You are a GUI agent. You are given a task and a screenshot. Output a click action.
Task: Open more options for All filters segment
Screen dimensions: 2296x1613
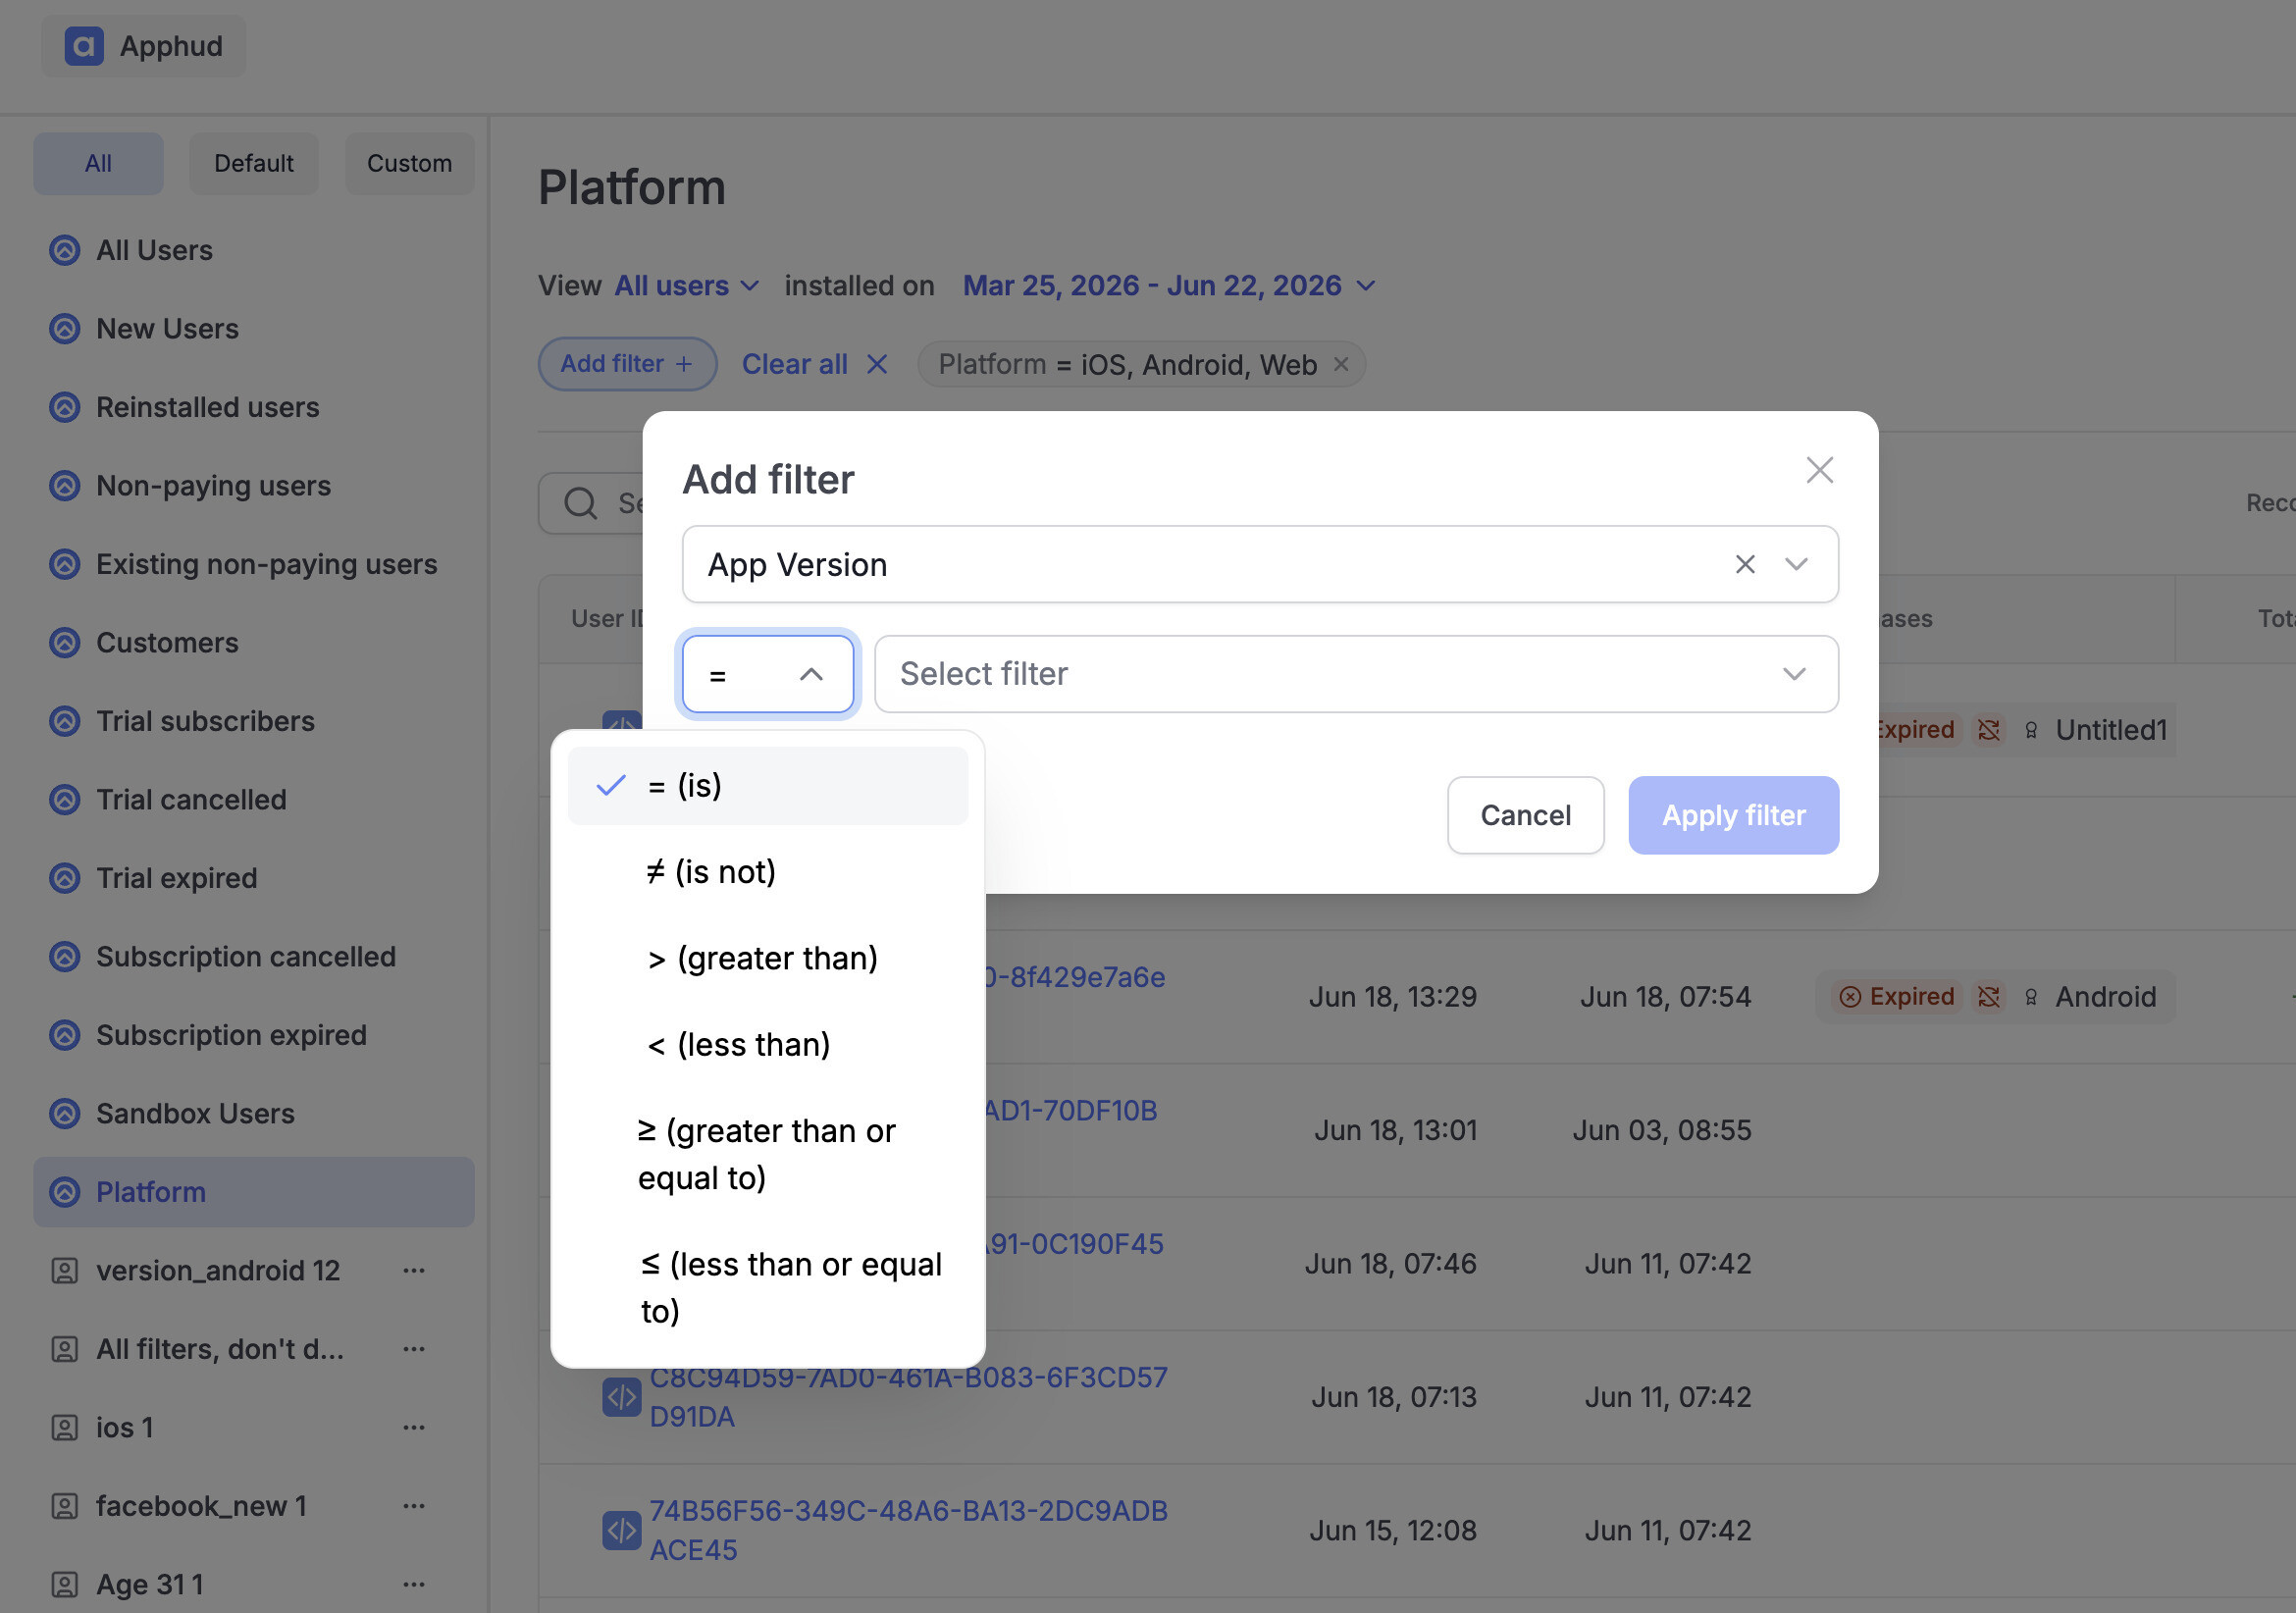point(414,1349)
